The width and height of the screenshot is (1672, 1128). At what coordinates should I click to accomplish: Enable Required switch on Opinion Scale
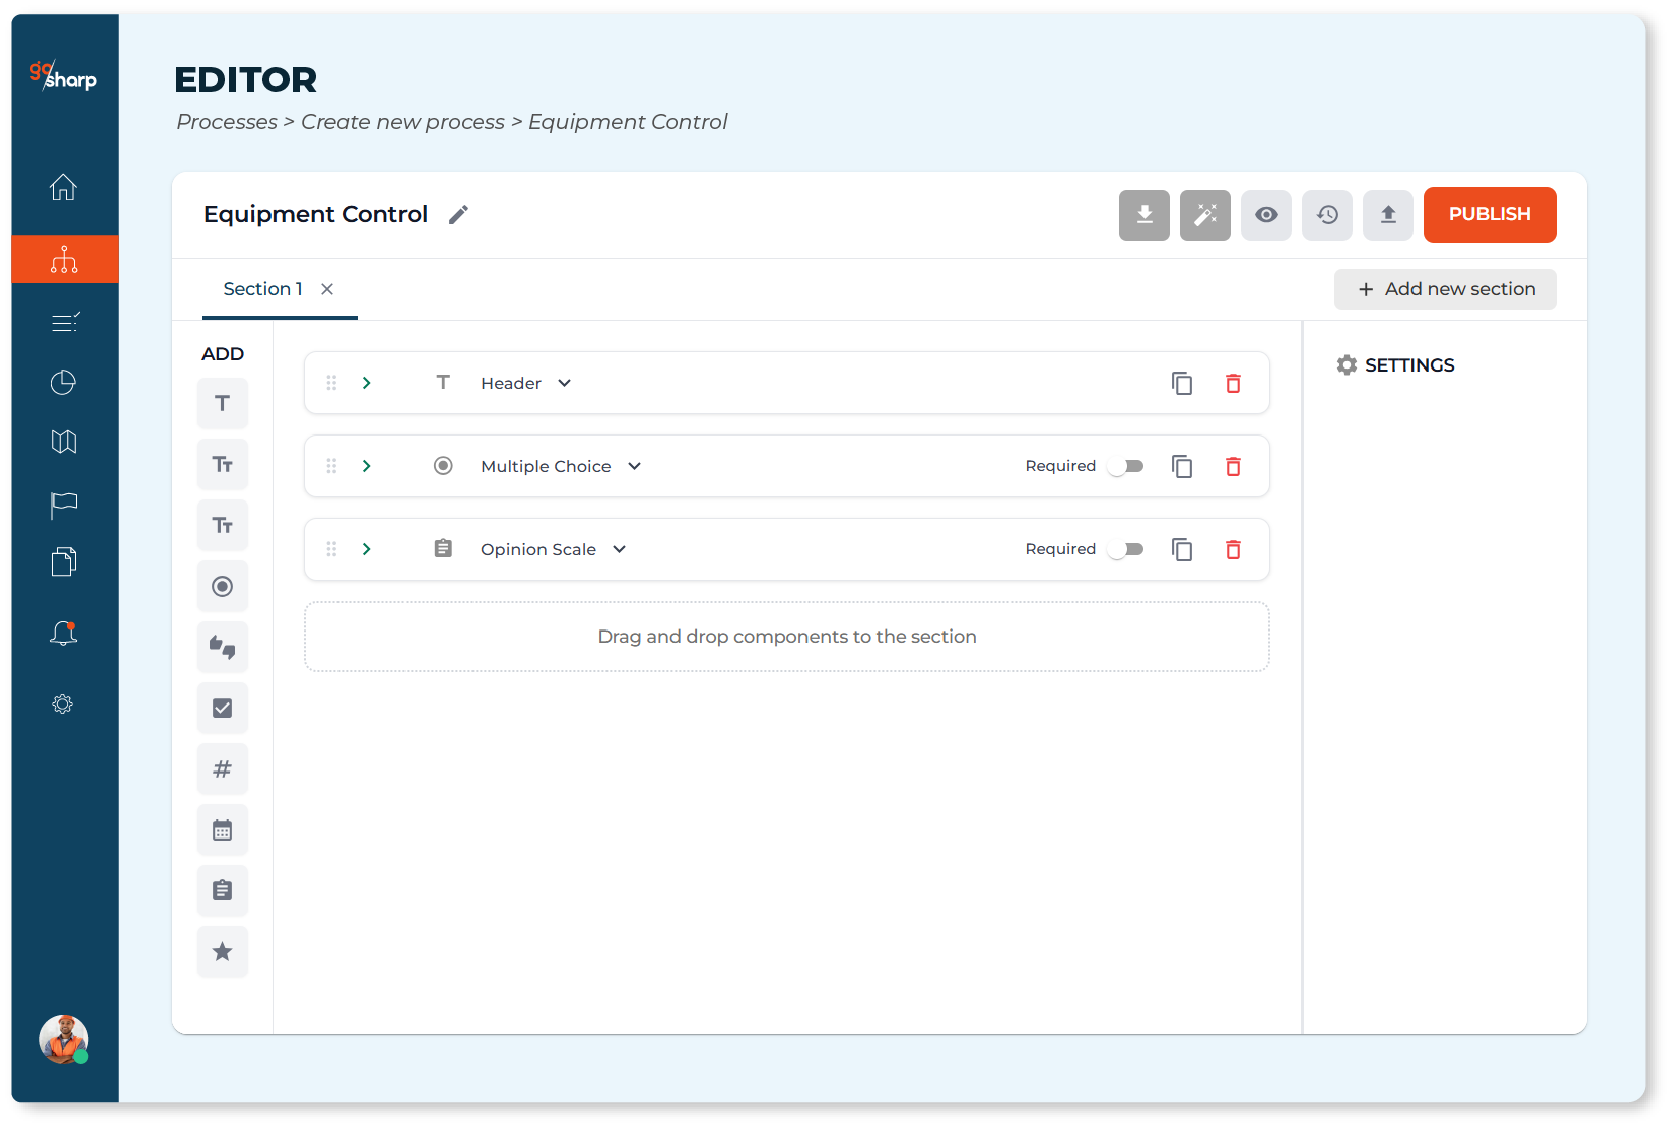click(1126, 550)
